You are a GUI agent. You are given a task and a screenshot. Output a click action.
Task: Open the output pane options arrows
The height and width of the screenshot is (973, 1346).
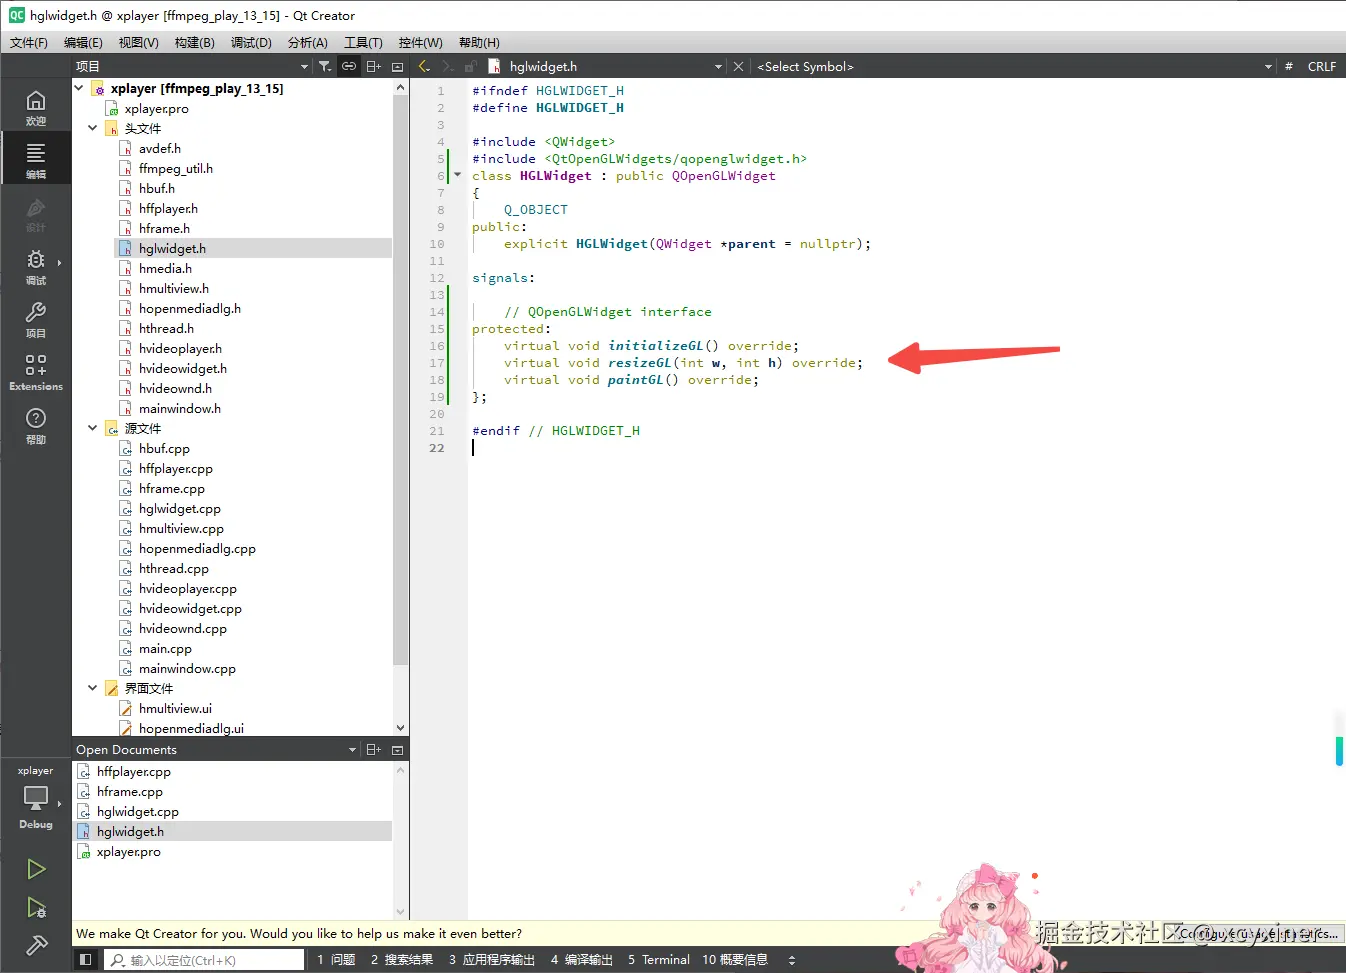[792, 959]
